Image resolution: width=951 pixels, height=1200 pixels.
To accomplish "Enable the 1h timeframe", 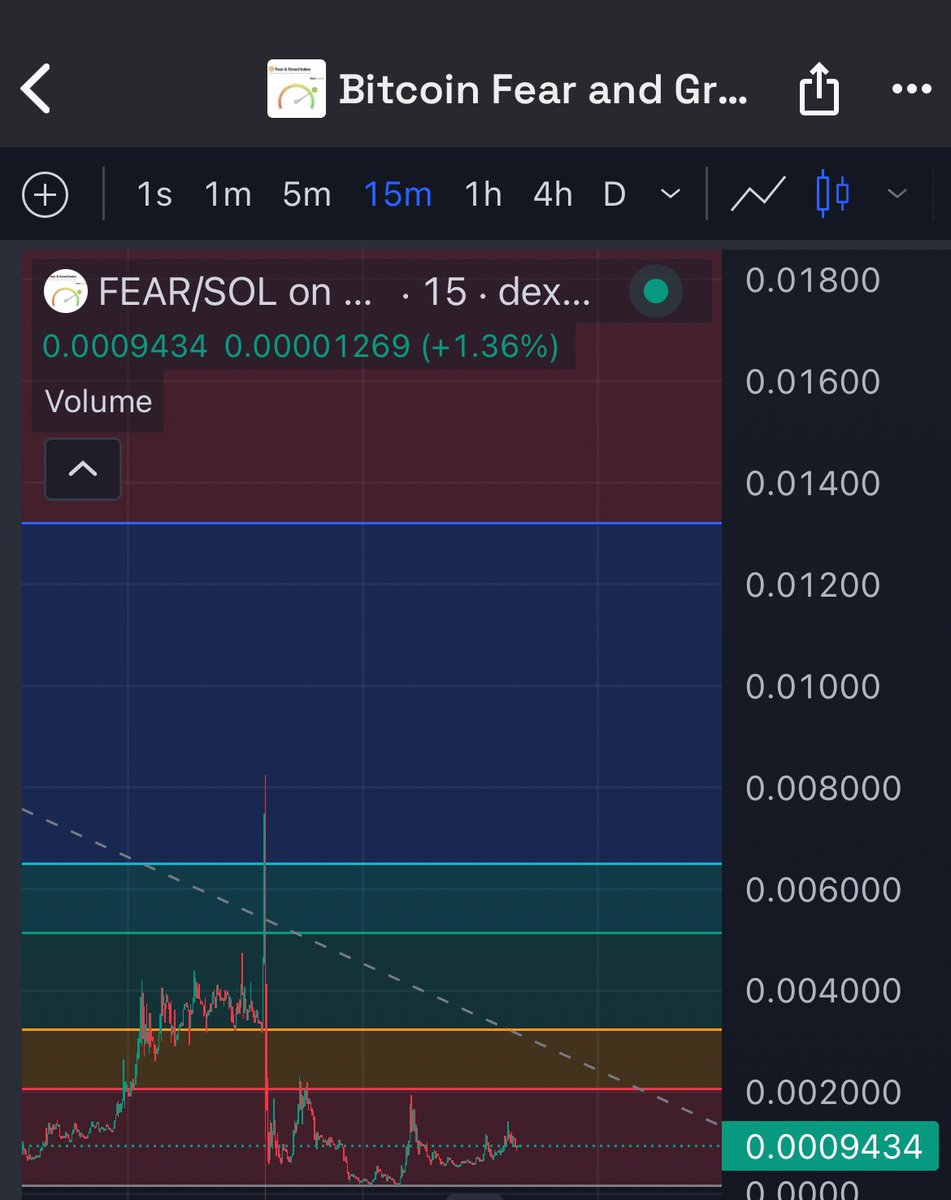I will click(x=482, y=194).
